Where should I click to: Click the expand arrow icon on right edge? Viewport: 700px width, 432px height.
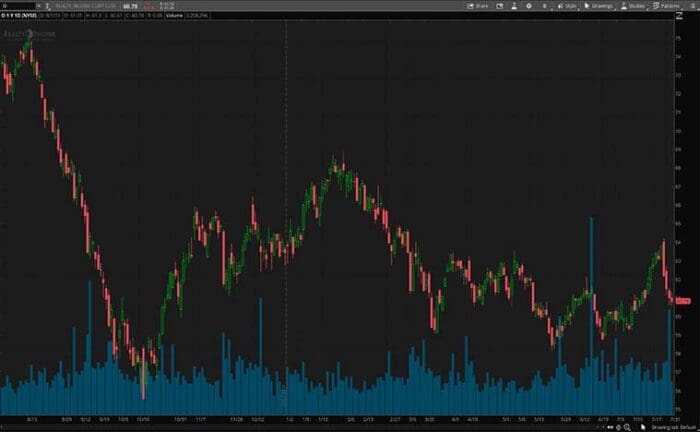679,16
